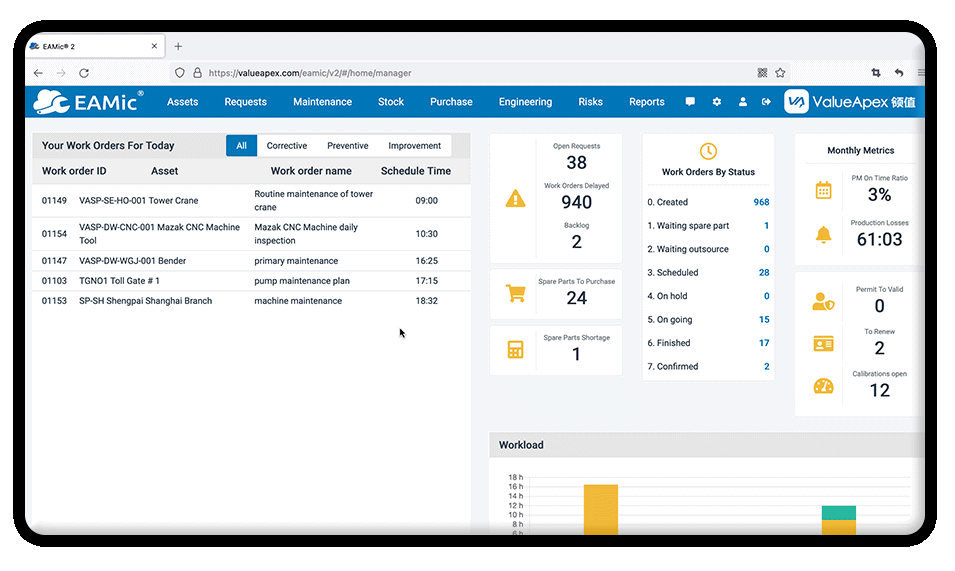This screenshot has height=571, width=955.
Task: Click the tall yellow Workload chart bar
Action: pyautogui.click(x=601, y=510)
